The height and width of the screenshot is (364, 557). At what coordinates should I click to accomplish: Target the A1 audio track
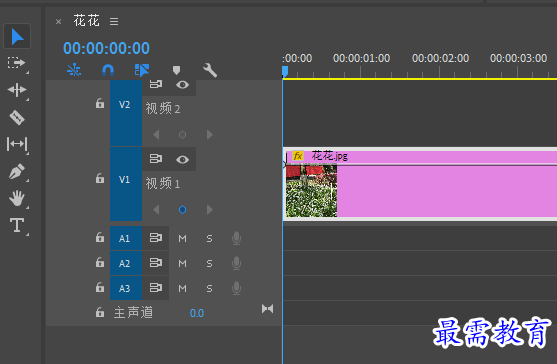pyautogui.click(x=126, y=238)
